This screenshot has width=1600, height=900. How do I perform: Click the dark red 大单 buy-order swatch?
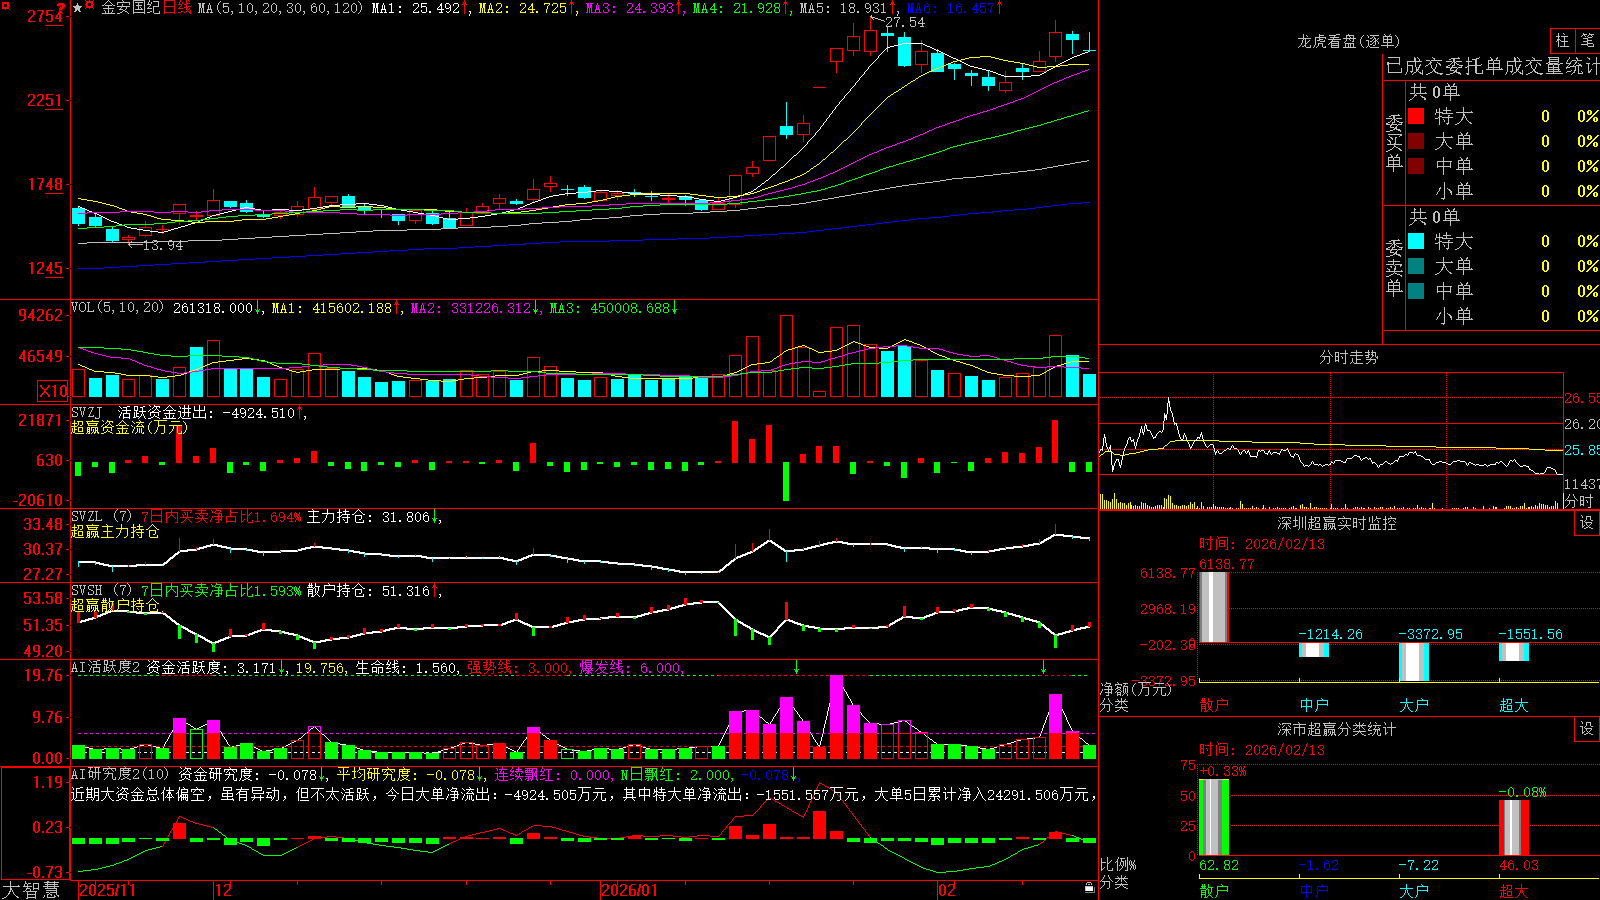tap(1416, 141)
